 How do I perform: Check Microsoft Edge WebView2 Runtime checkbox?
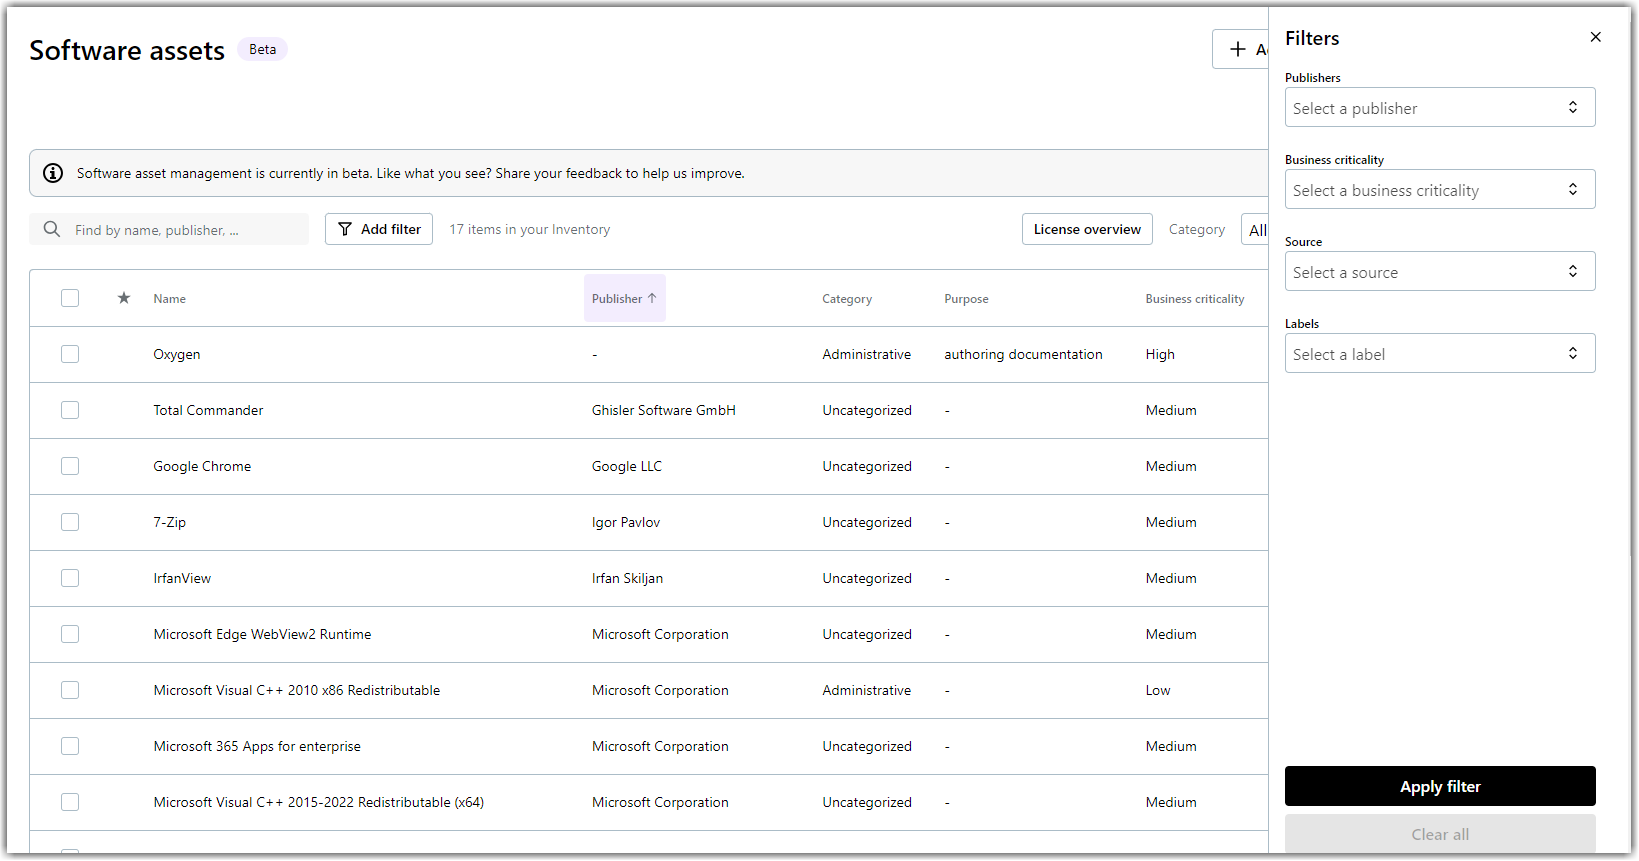pyautogui.click(x=70, y=634)
